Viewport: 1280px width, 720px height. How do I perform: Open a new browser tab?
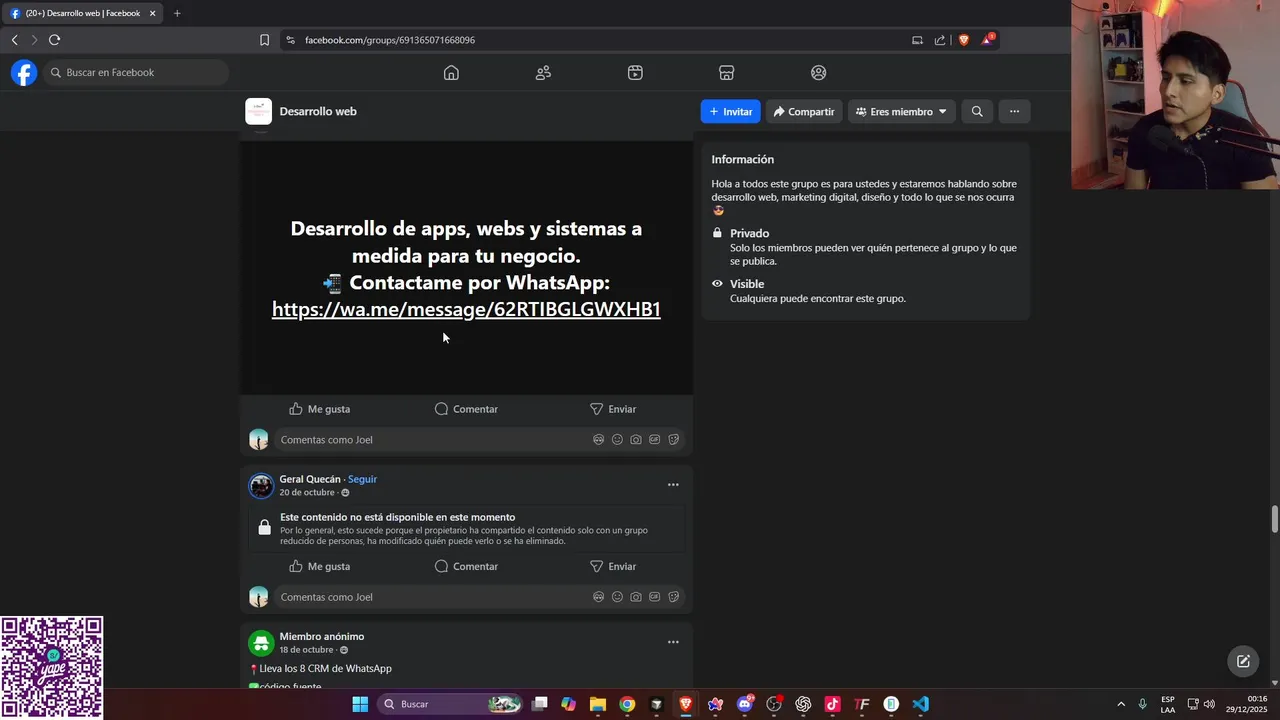[177, 13]
